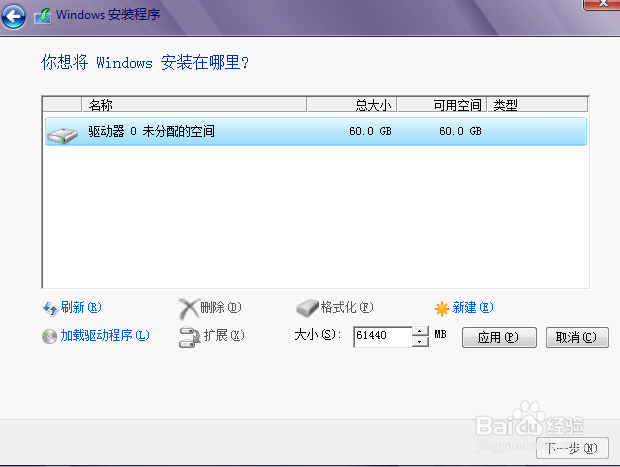Close the Windows Setup window

pos(601,4)
